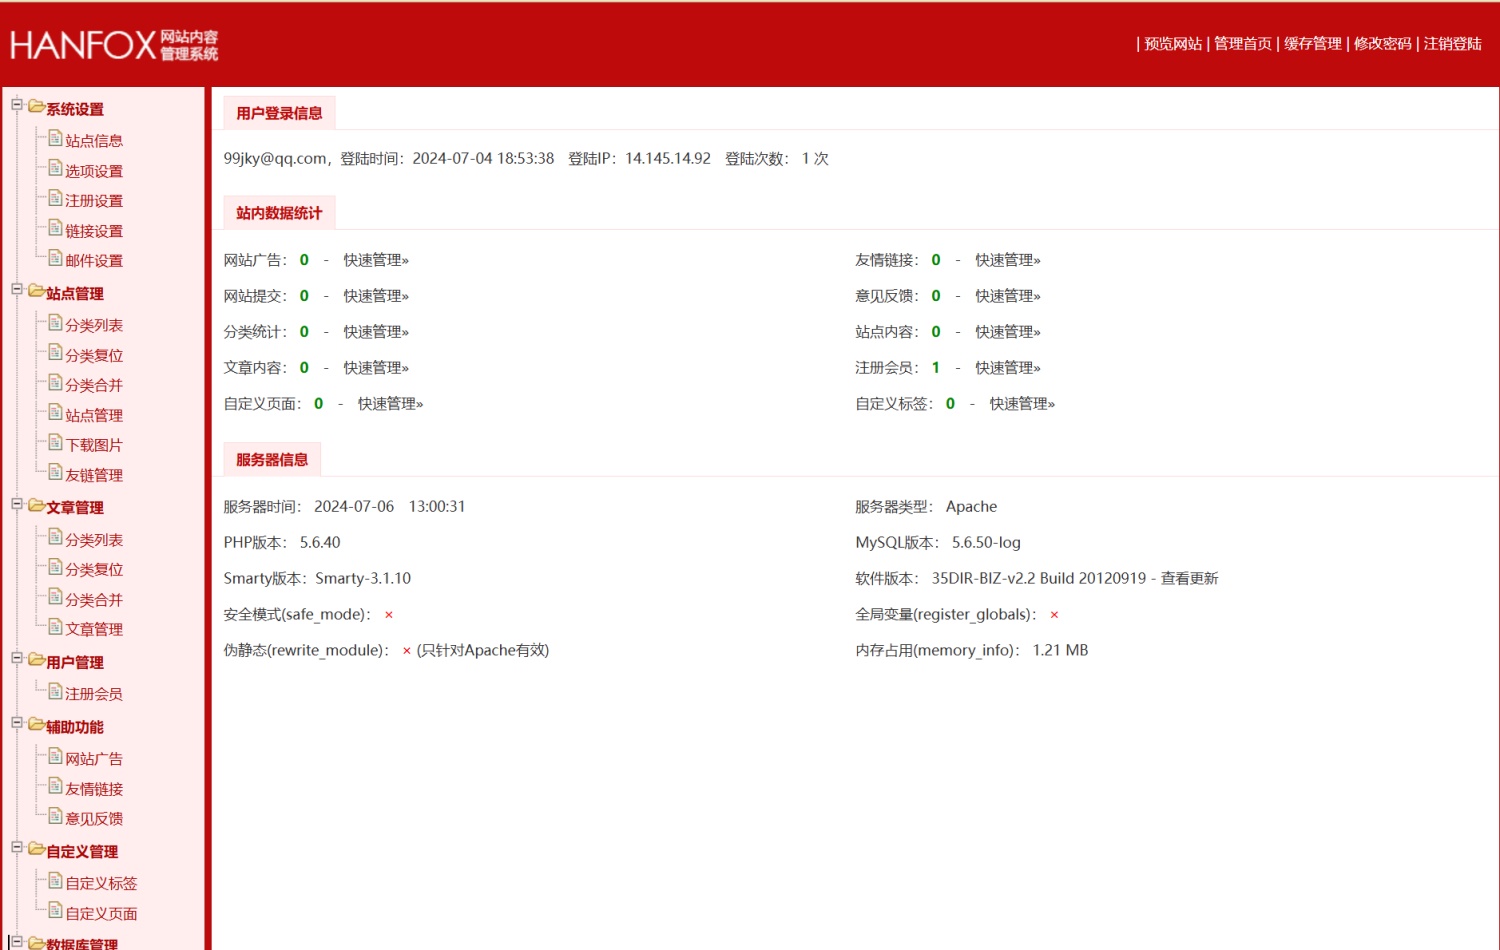The image size is (1500, 950).
Task: Click the page icon beside 注册会员
Action: [x=56, y=691]
